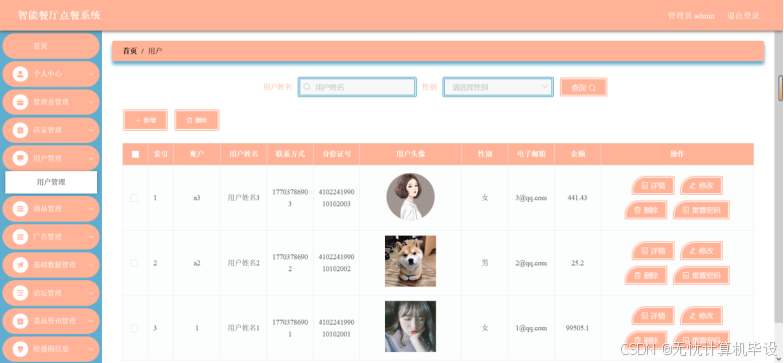Image resolution: width=784 pixels, height=363 pixels.
Task: Click 重置密码 for user a3
Action: pyautogui.click(x=701, y=210)
